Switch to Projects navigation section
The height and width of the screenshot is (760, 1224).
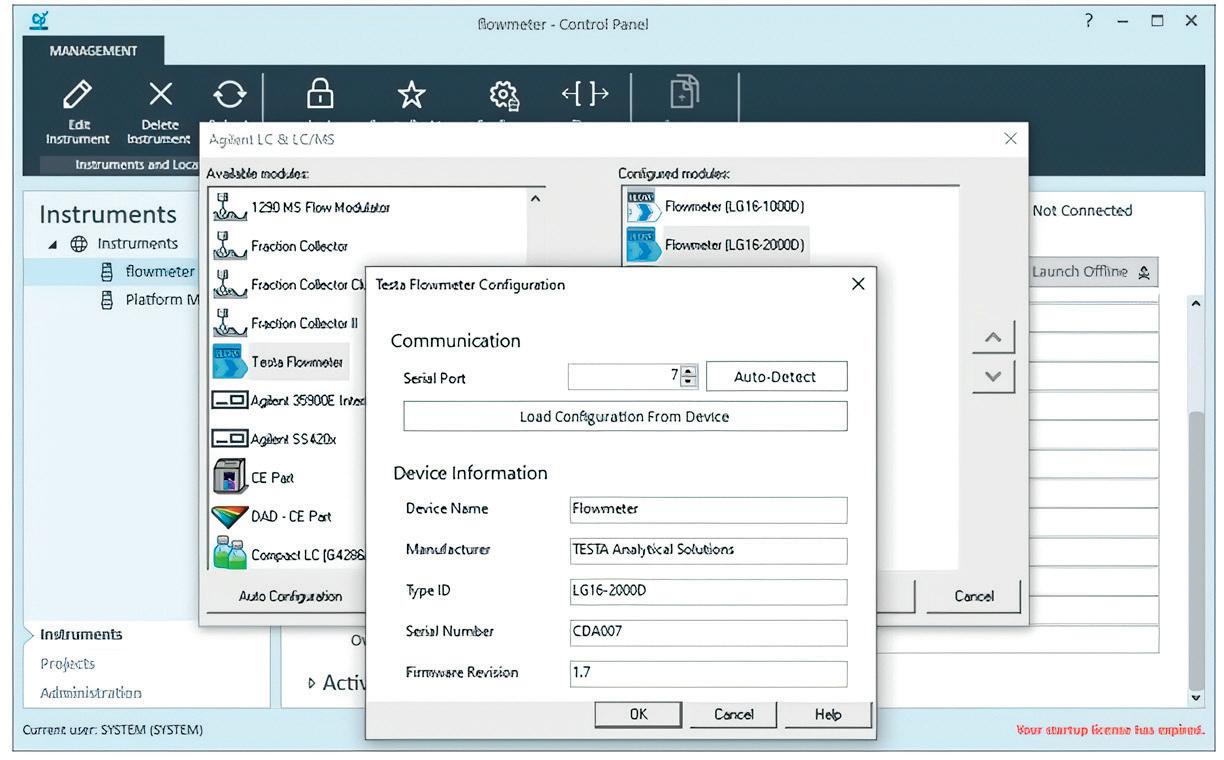coord(68,663)
